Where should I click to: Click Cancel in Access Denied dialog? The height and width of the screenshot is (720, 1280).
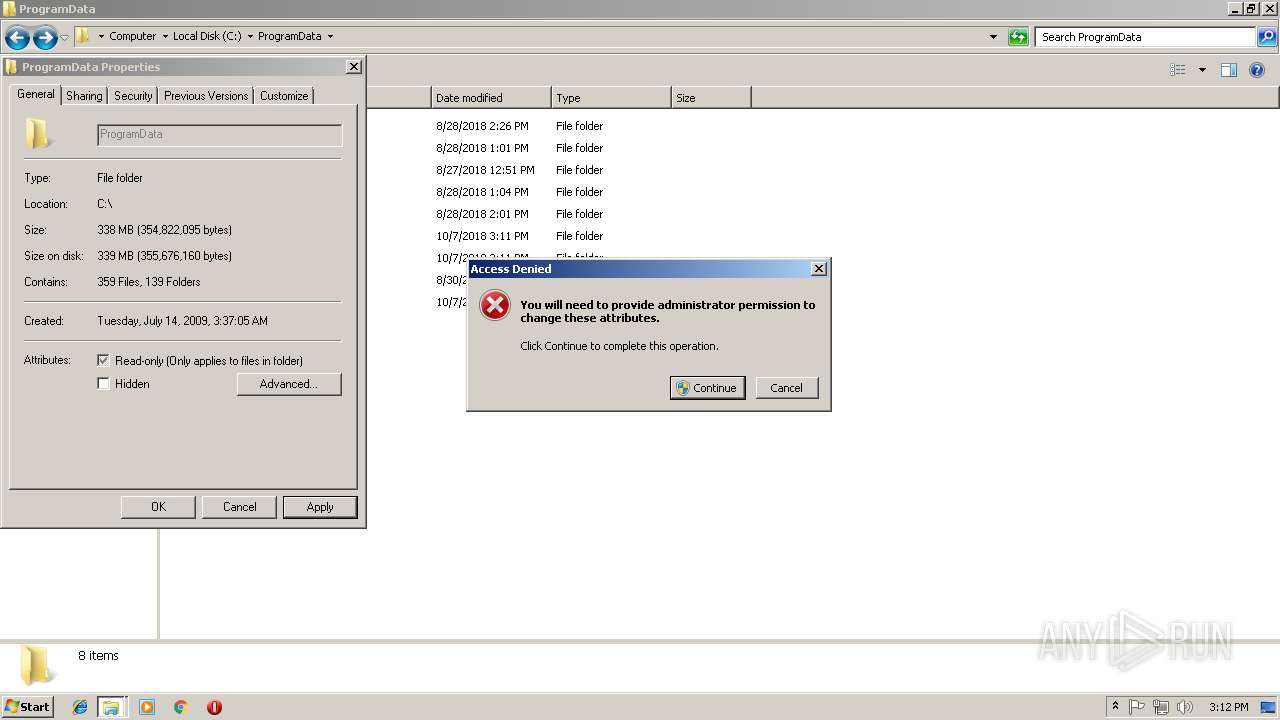pyautogui.click(x=786, y=388)
